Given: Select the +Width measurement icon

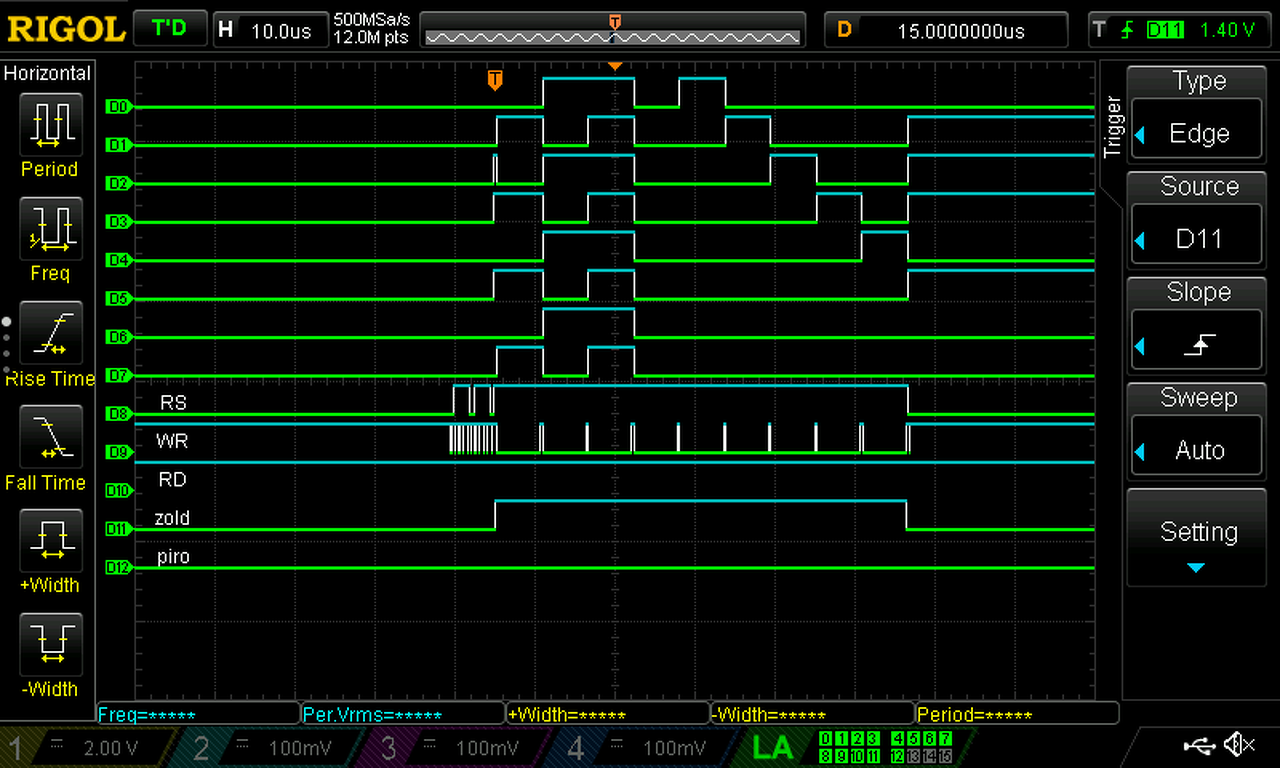Looking at the screenshot, I should pos(49,539).
